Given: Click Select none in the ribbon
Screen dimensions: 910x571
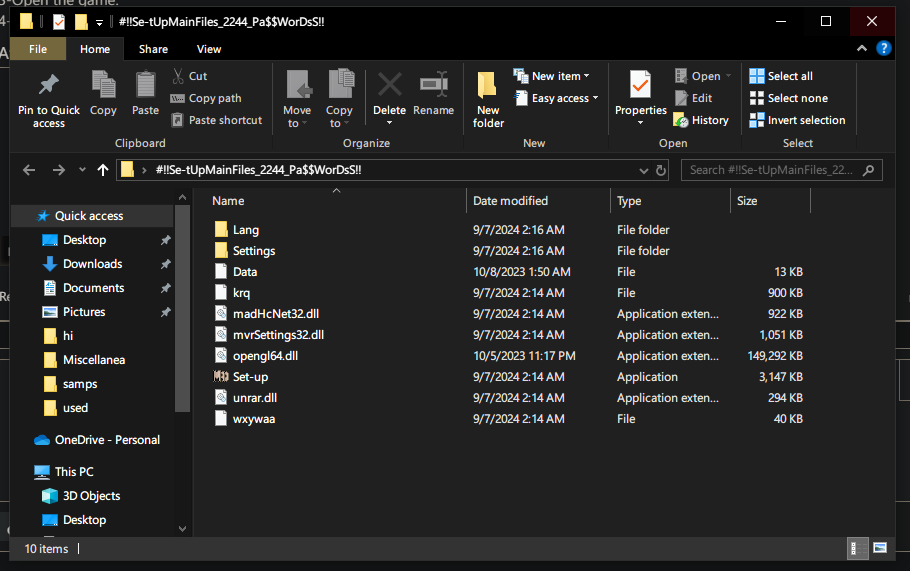Looking at the screenshot, I should 789,98.
